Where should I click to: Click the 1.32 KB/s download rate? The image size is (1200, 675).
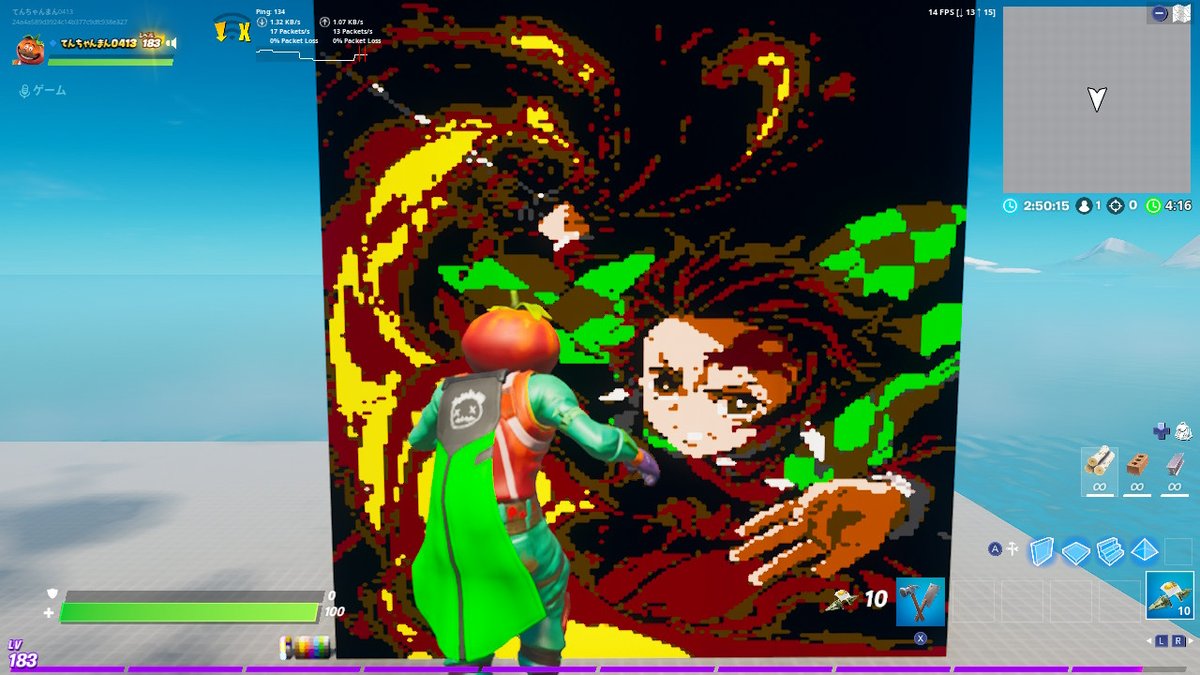[287, 21]
